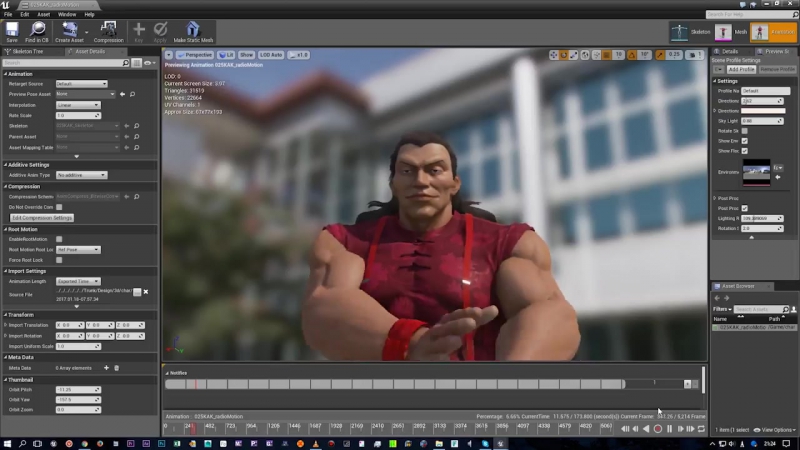Toggle world/local coordinate space icon
800x450 pixels.
click(x=585, y=55)
